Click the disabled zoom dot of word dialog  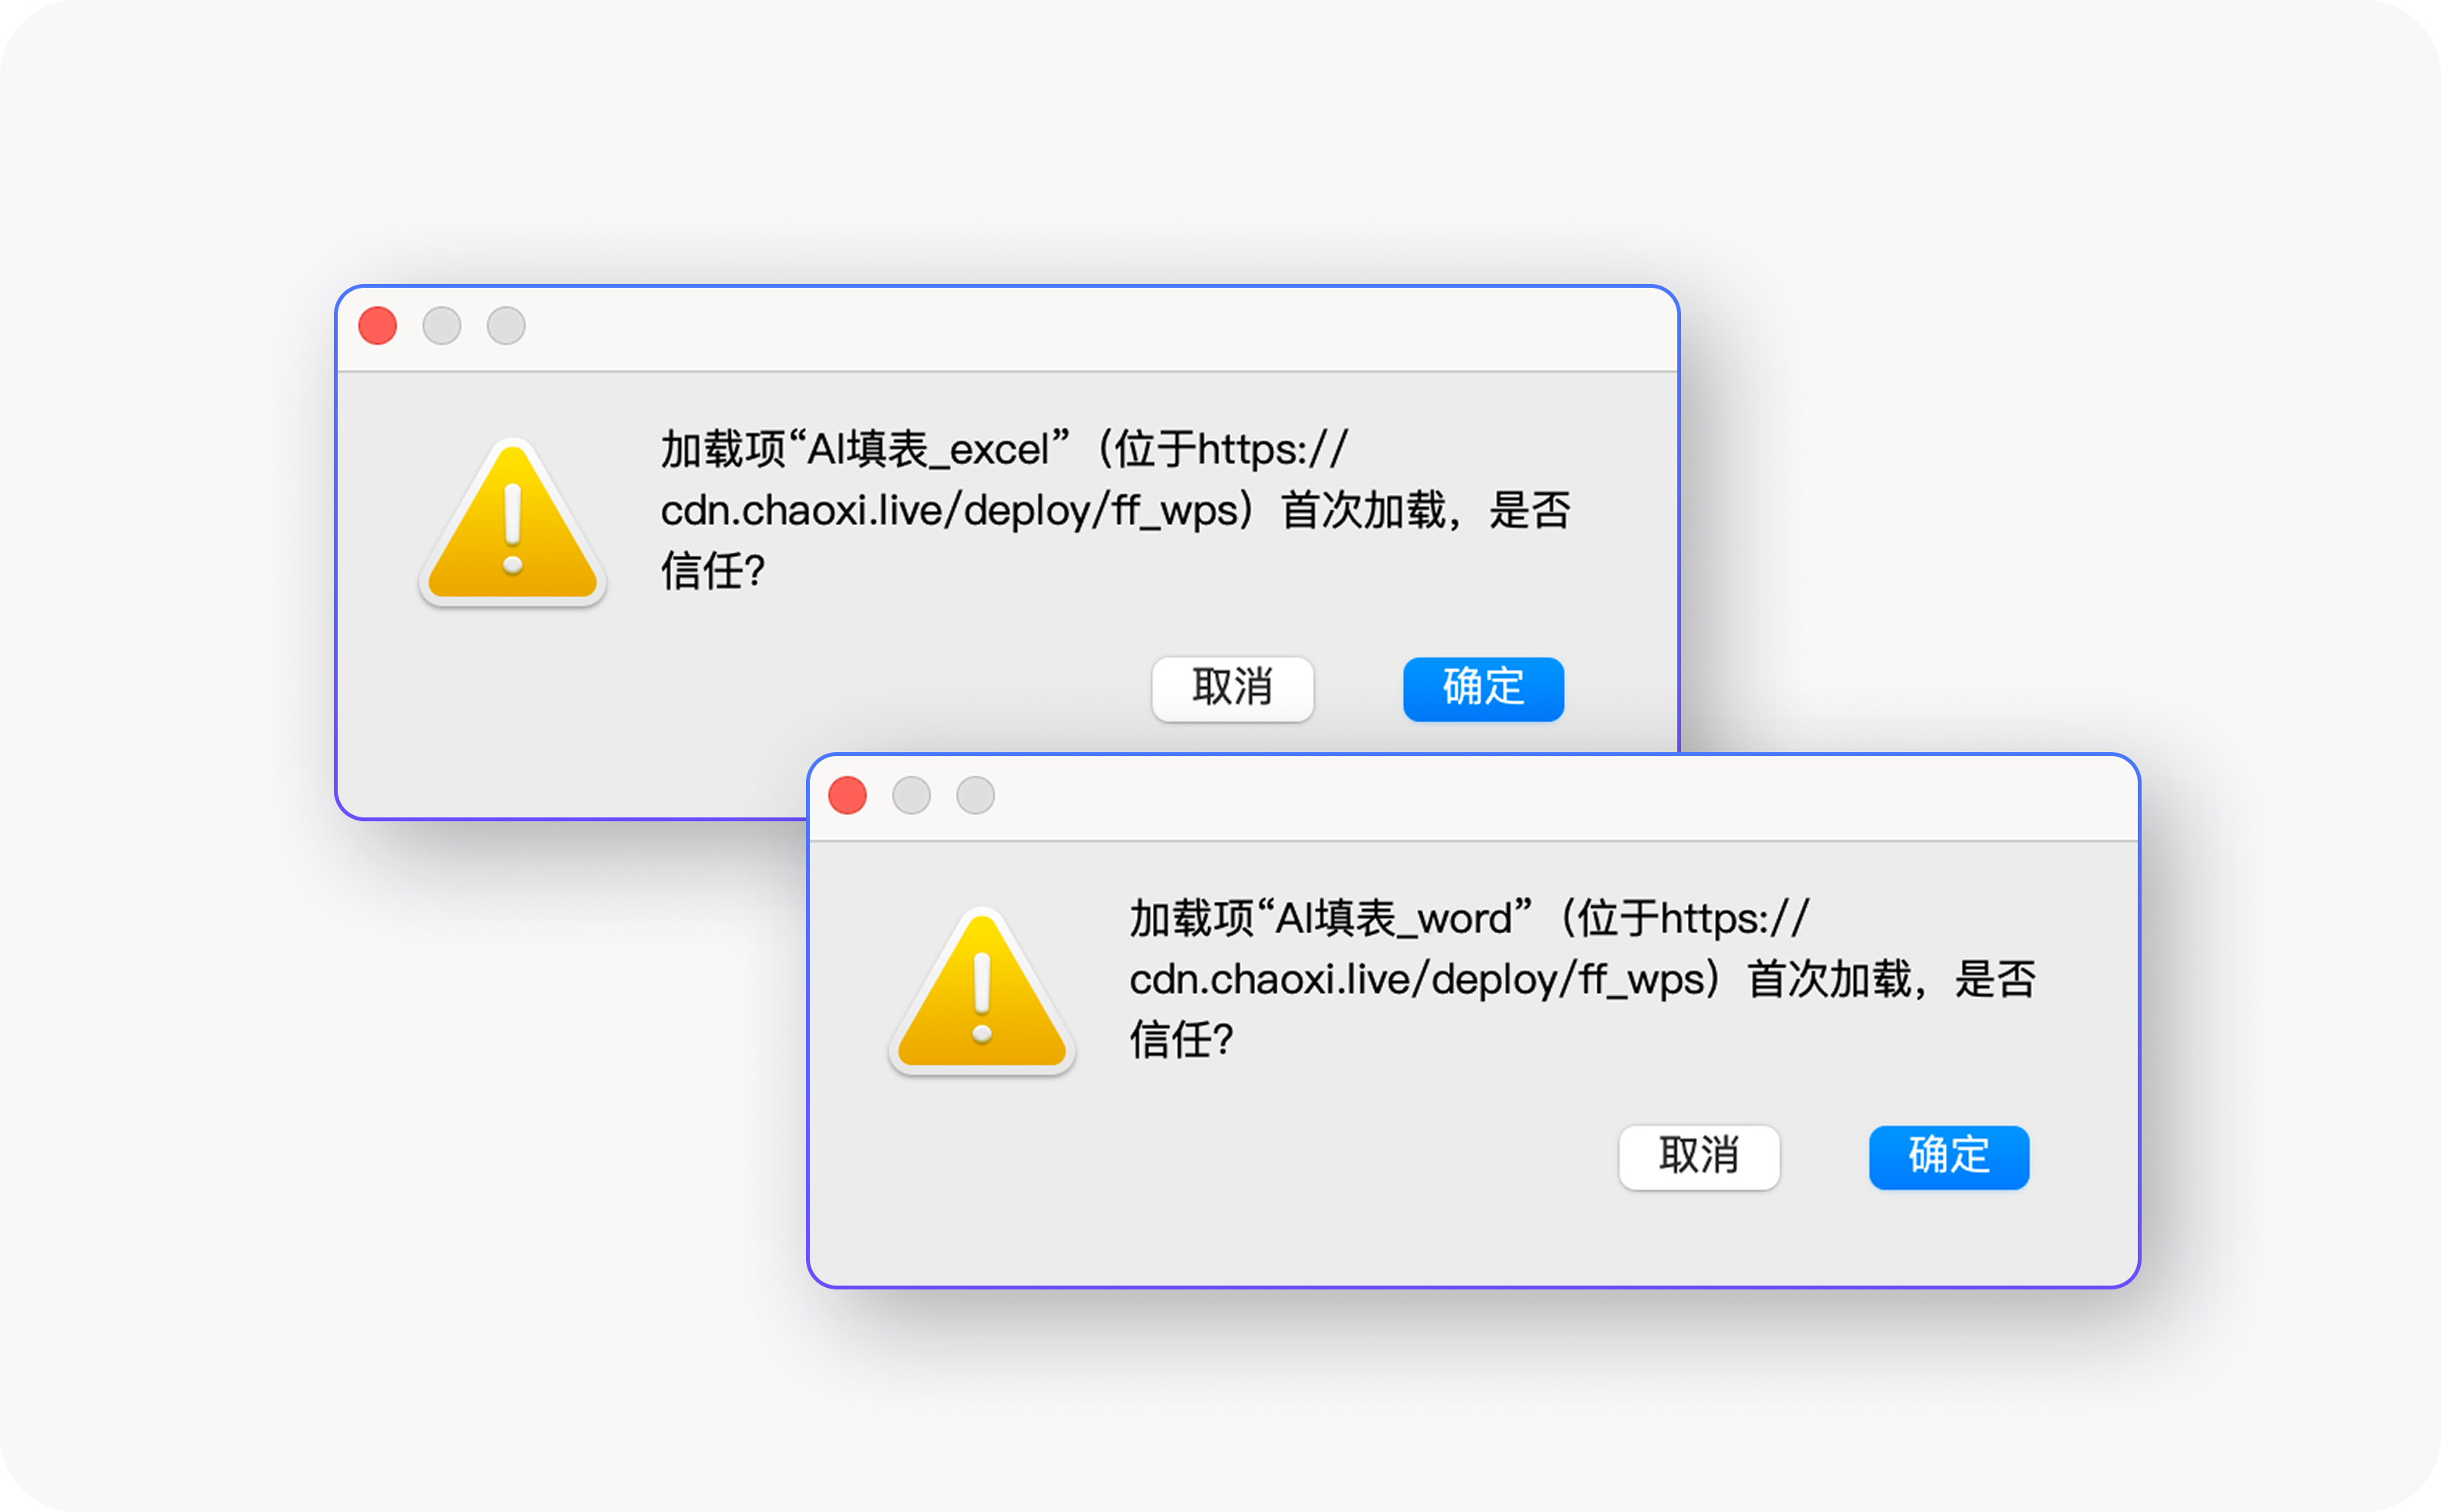pyautogui.click(x=975, y=795)
